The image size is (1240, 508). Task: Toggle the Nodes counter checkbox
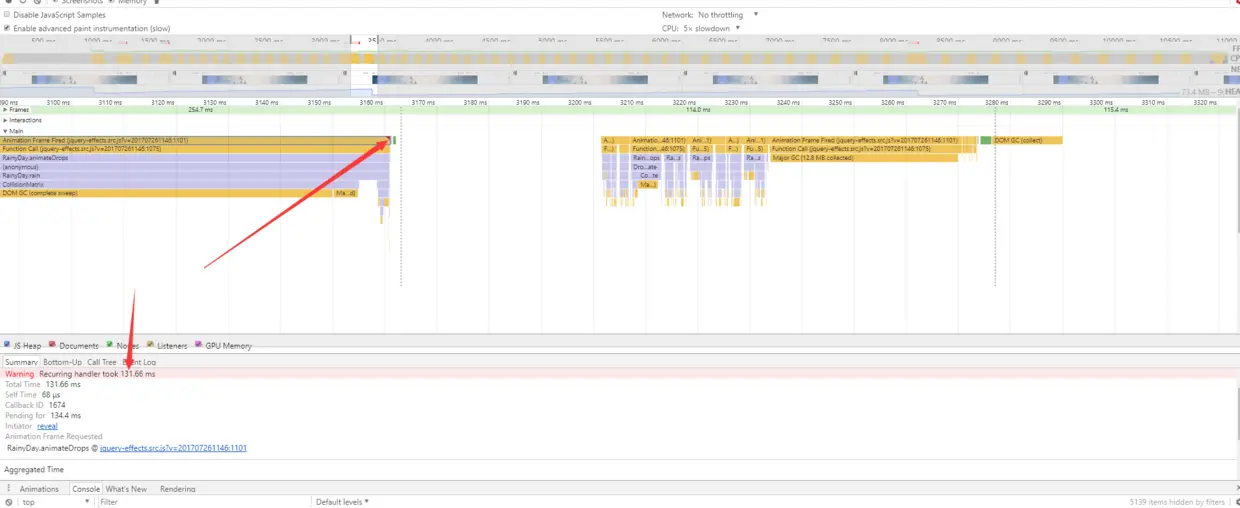(x=110, y=345)
